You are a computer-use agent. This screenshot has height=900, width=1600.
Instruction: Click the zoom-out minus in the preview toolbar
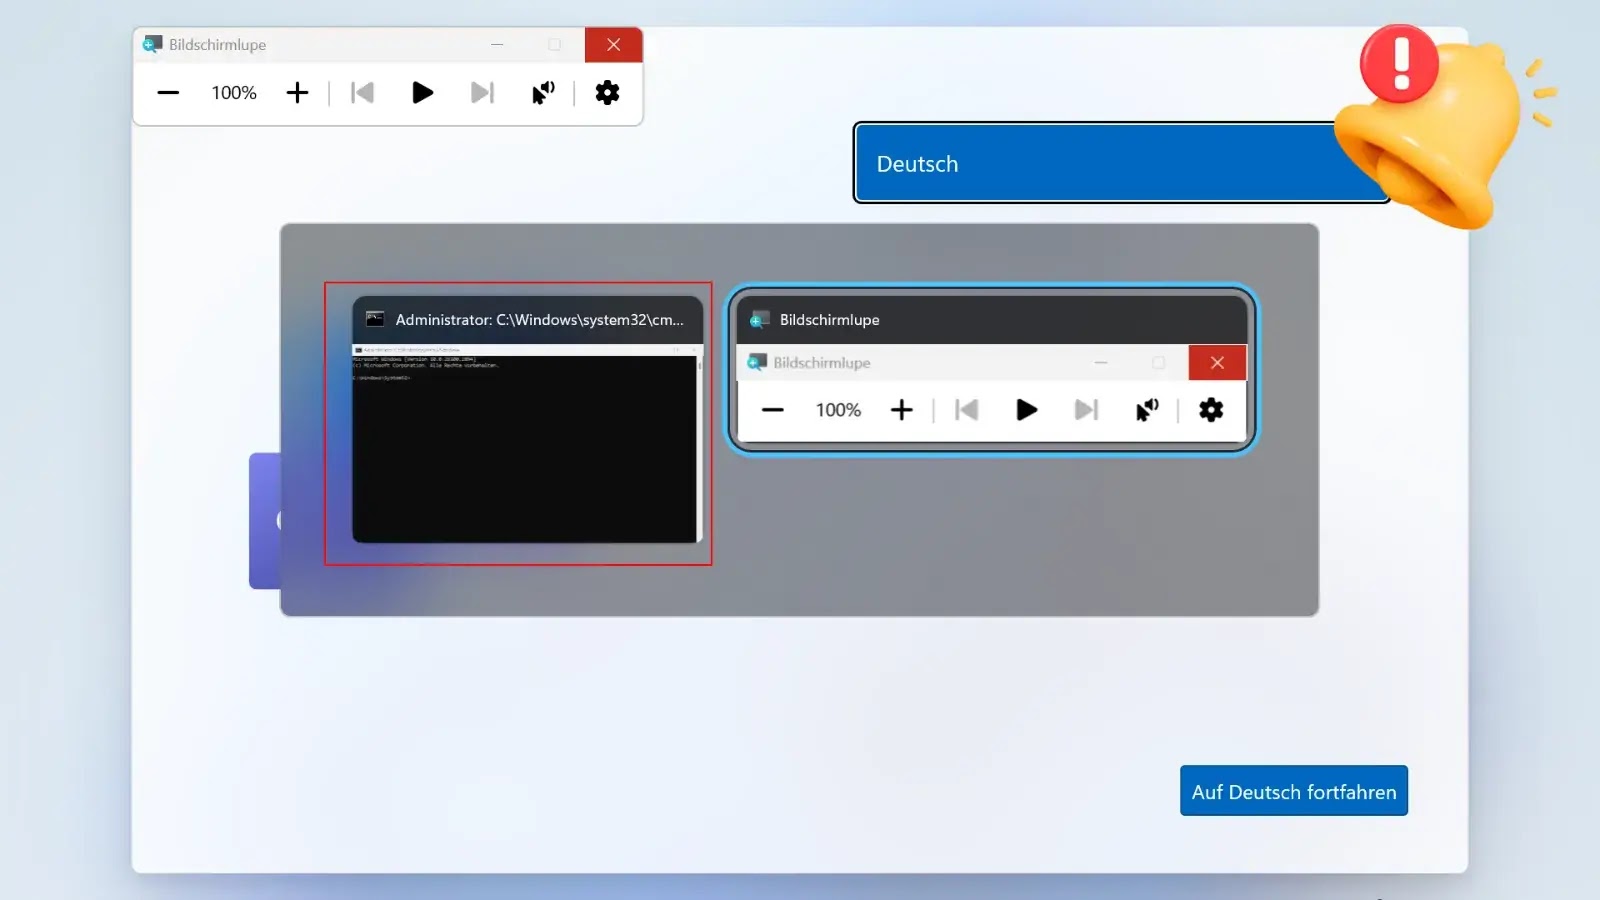[772, 410]
